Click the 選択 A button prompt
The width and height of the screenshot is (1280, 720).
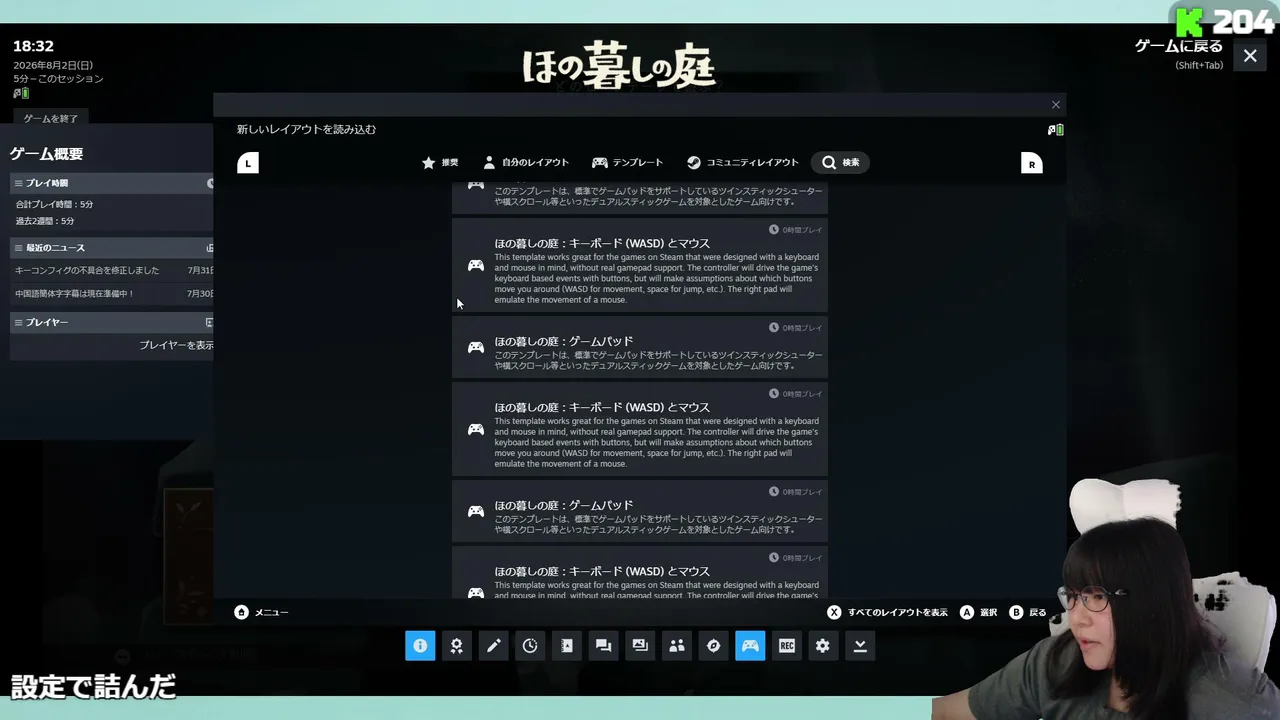979,612
